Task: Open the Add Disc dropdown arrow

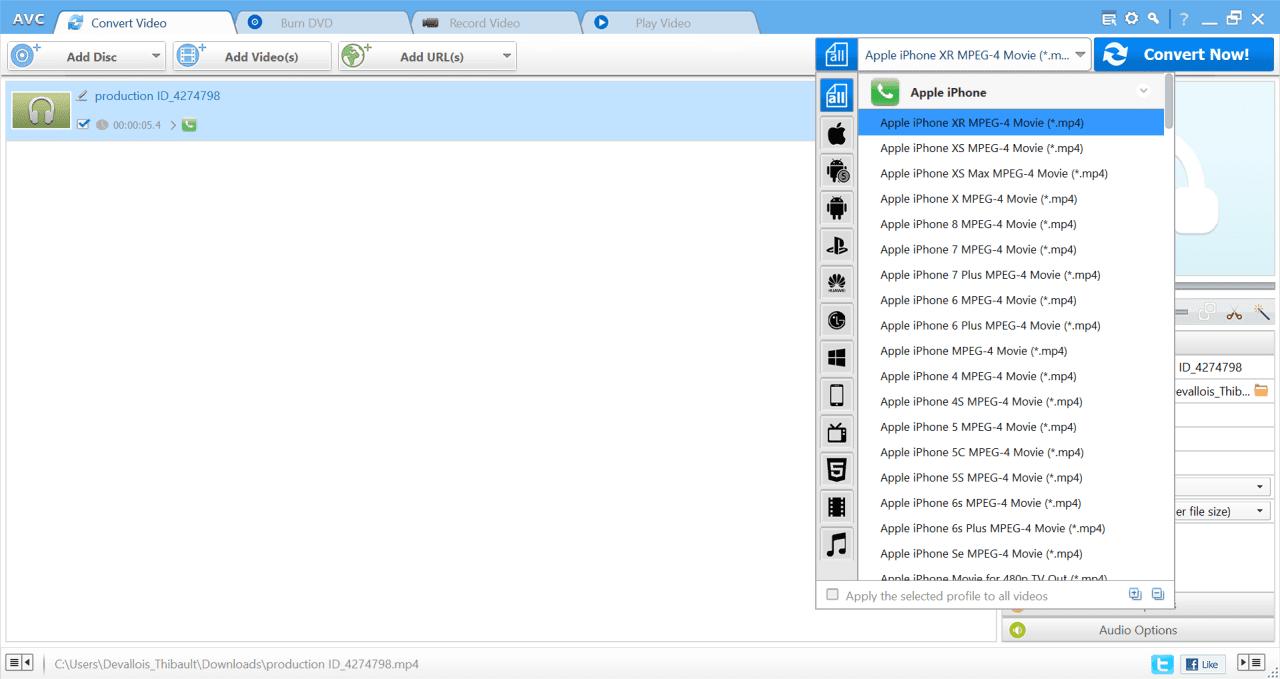Action: pos(156,56)
